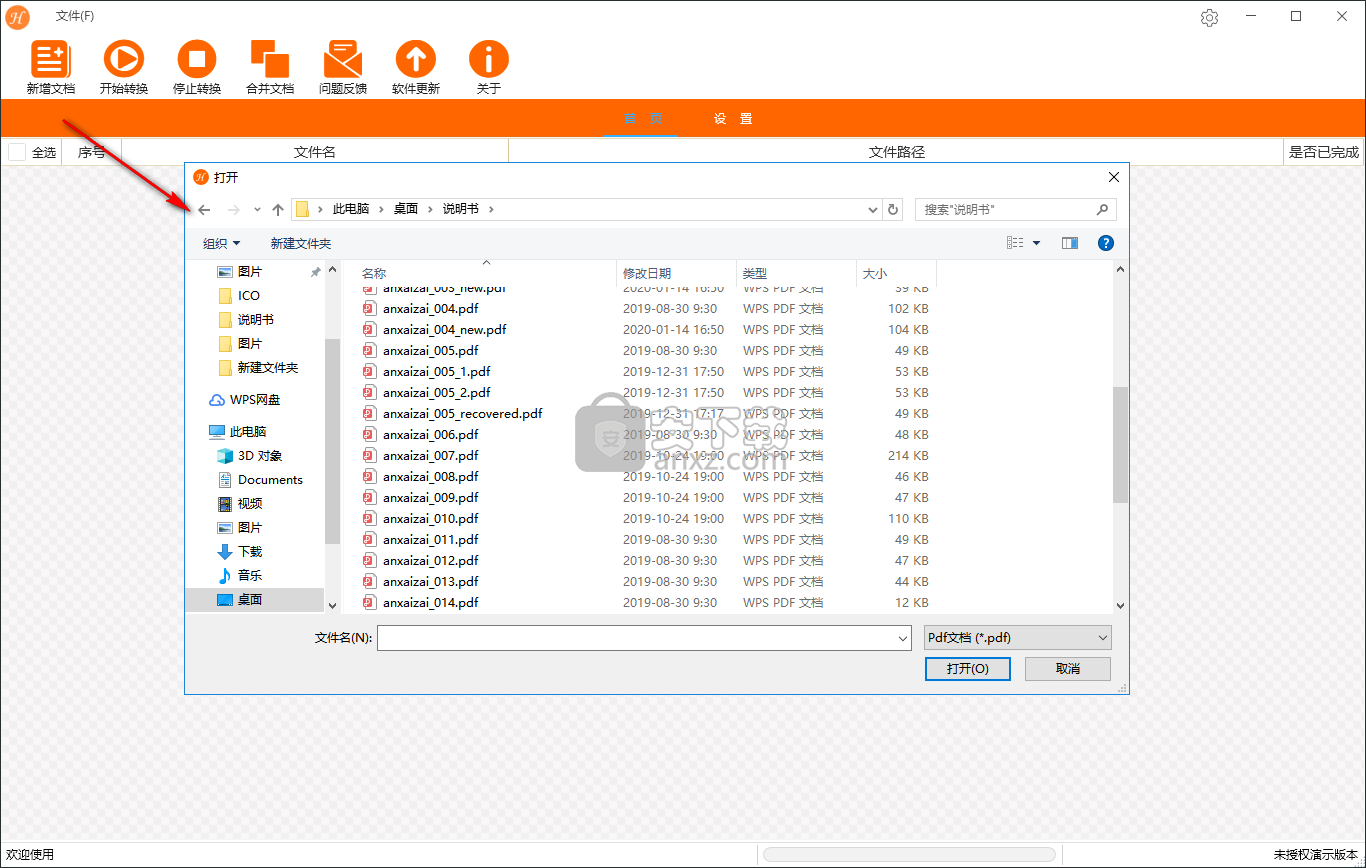Refresh the folder listing
The height and width of the screenshot is (868, 1366).
(x=894, y=209)
